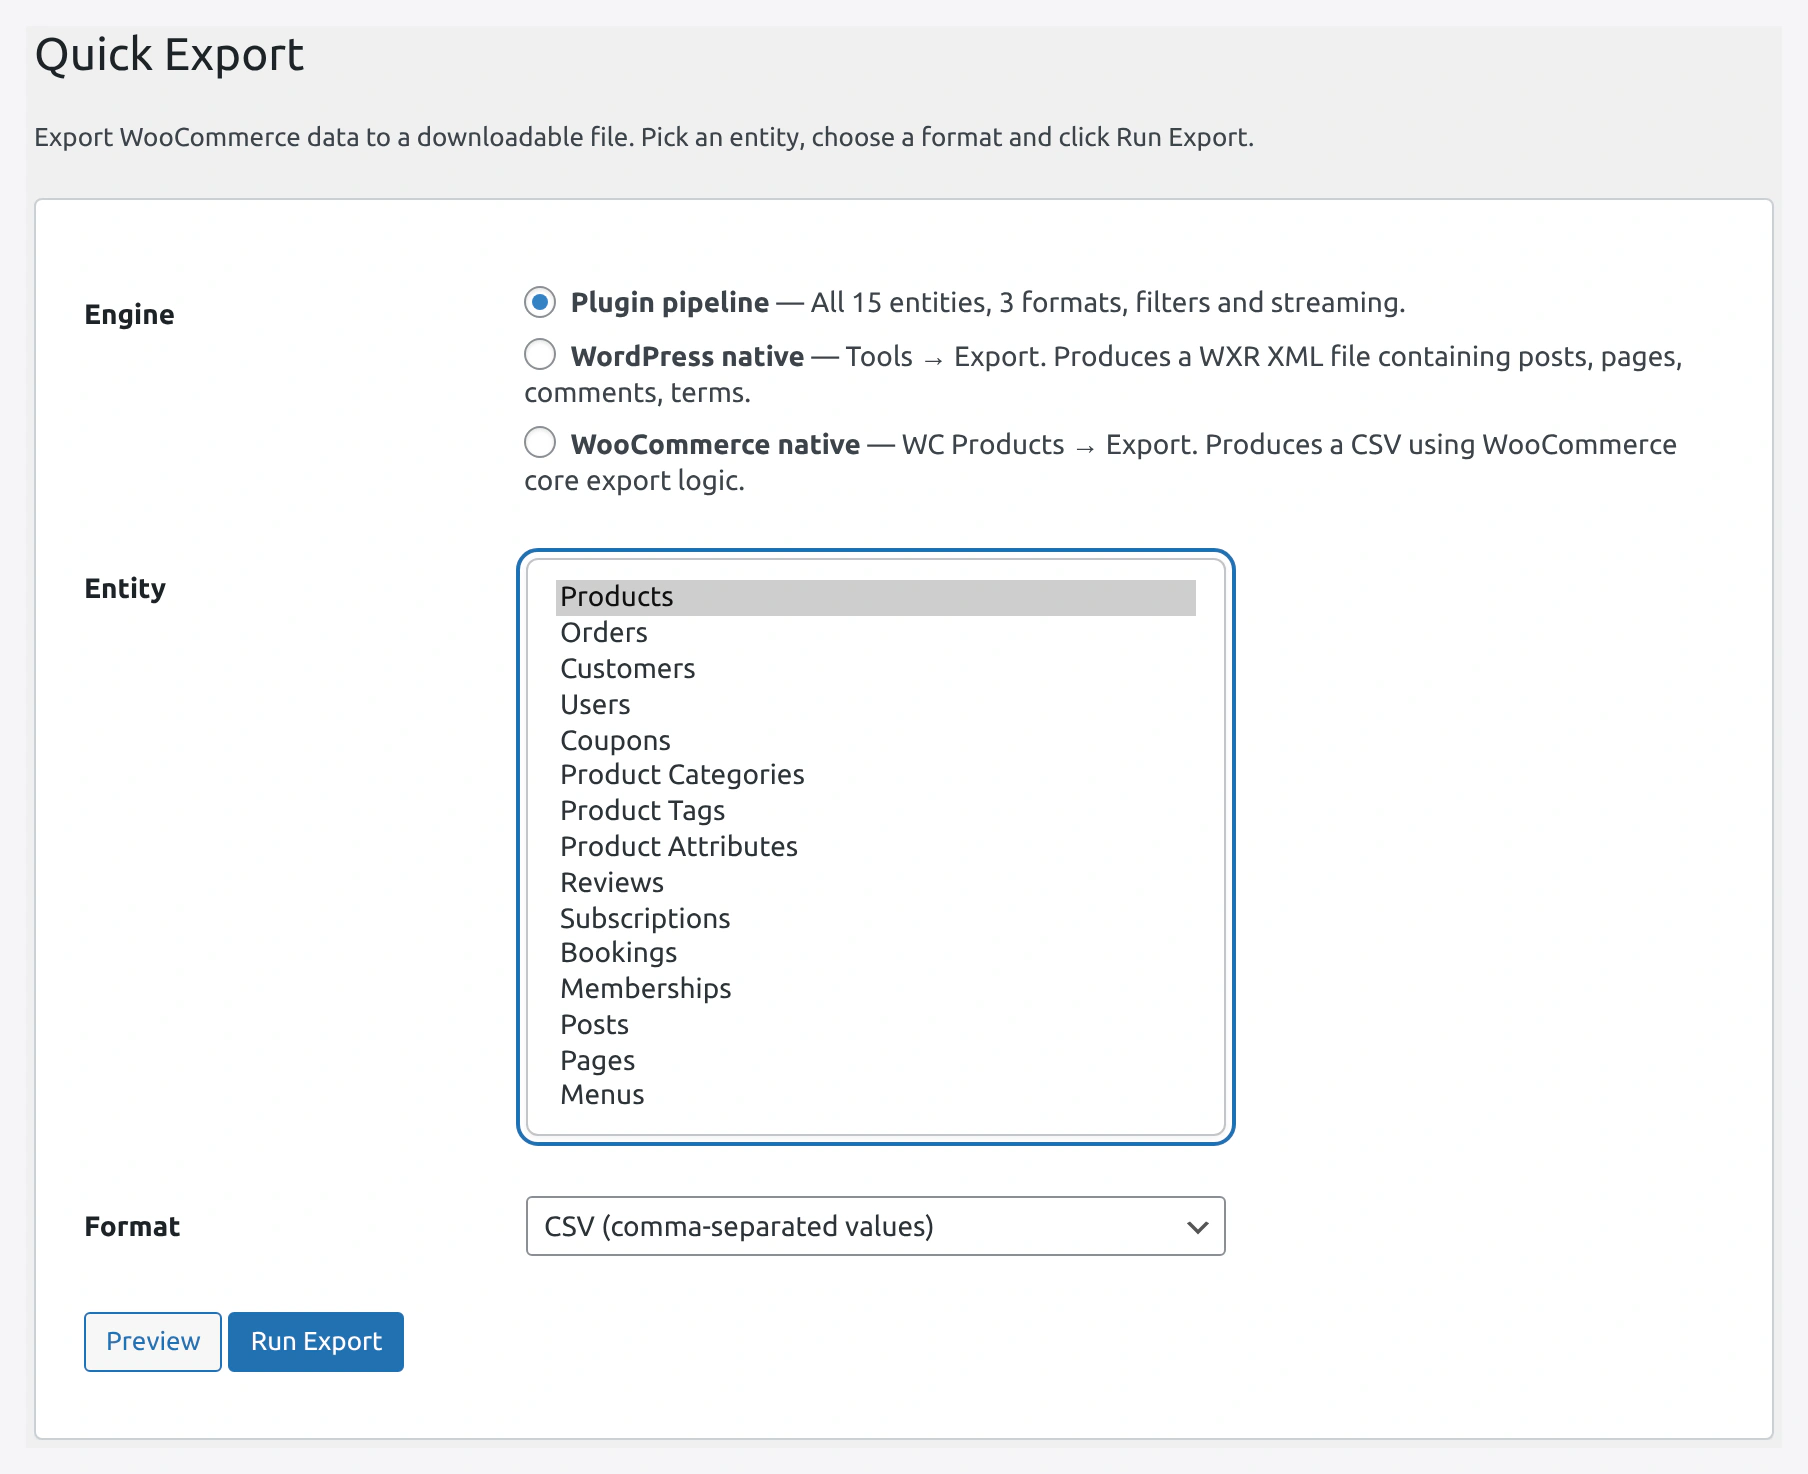Select the Users entity
The height and width of the screenshot is (1474, 1808).
pyautogui.click(x=875, y=705)
